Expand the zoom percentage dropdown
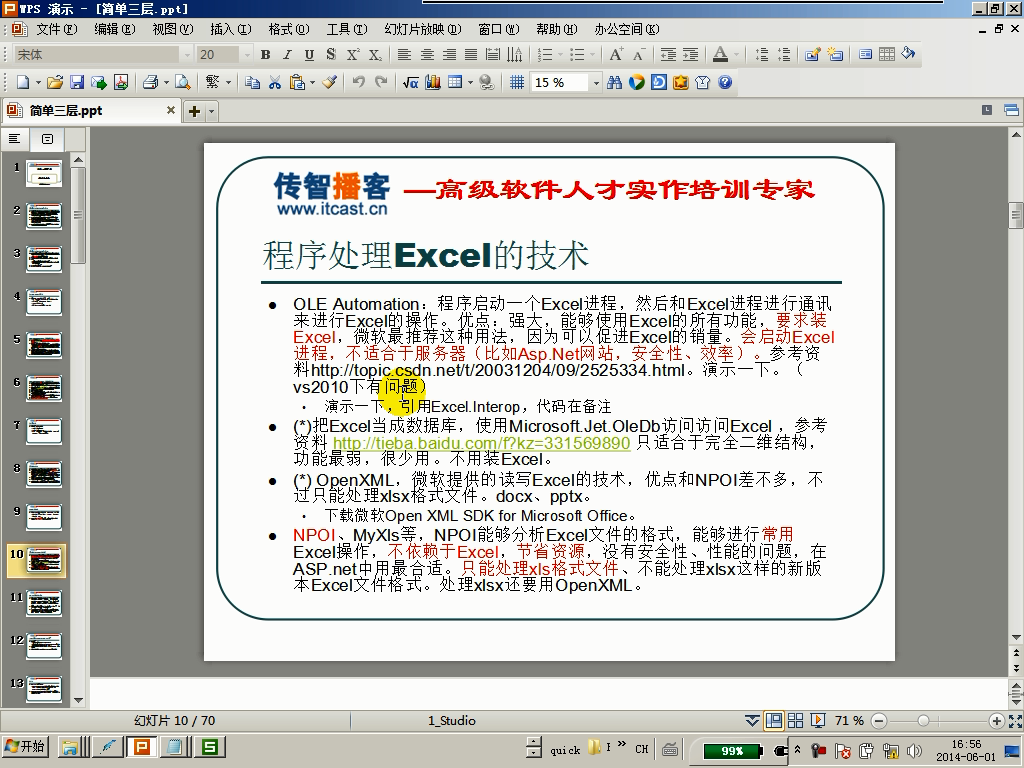This screenshot has height=768, width=1024. [x=595, y=83]
